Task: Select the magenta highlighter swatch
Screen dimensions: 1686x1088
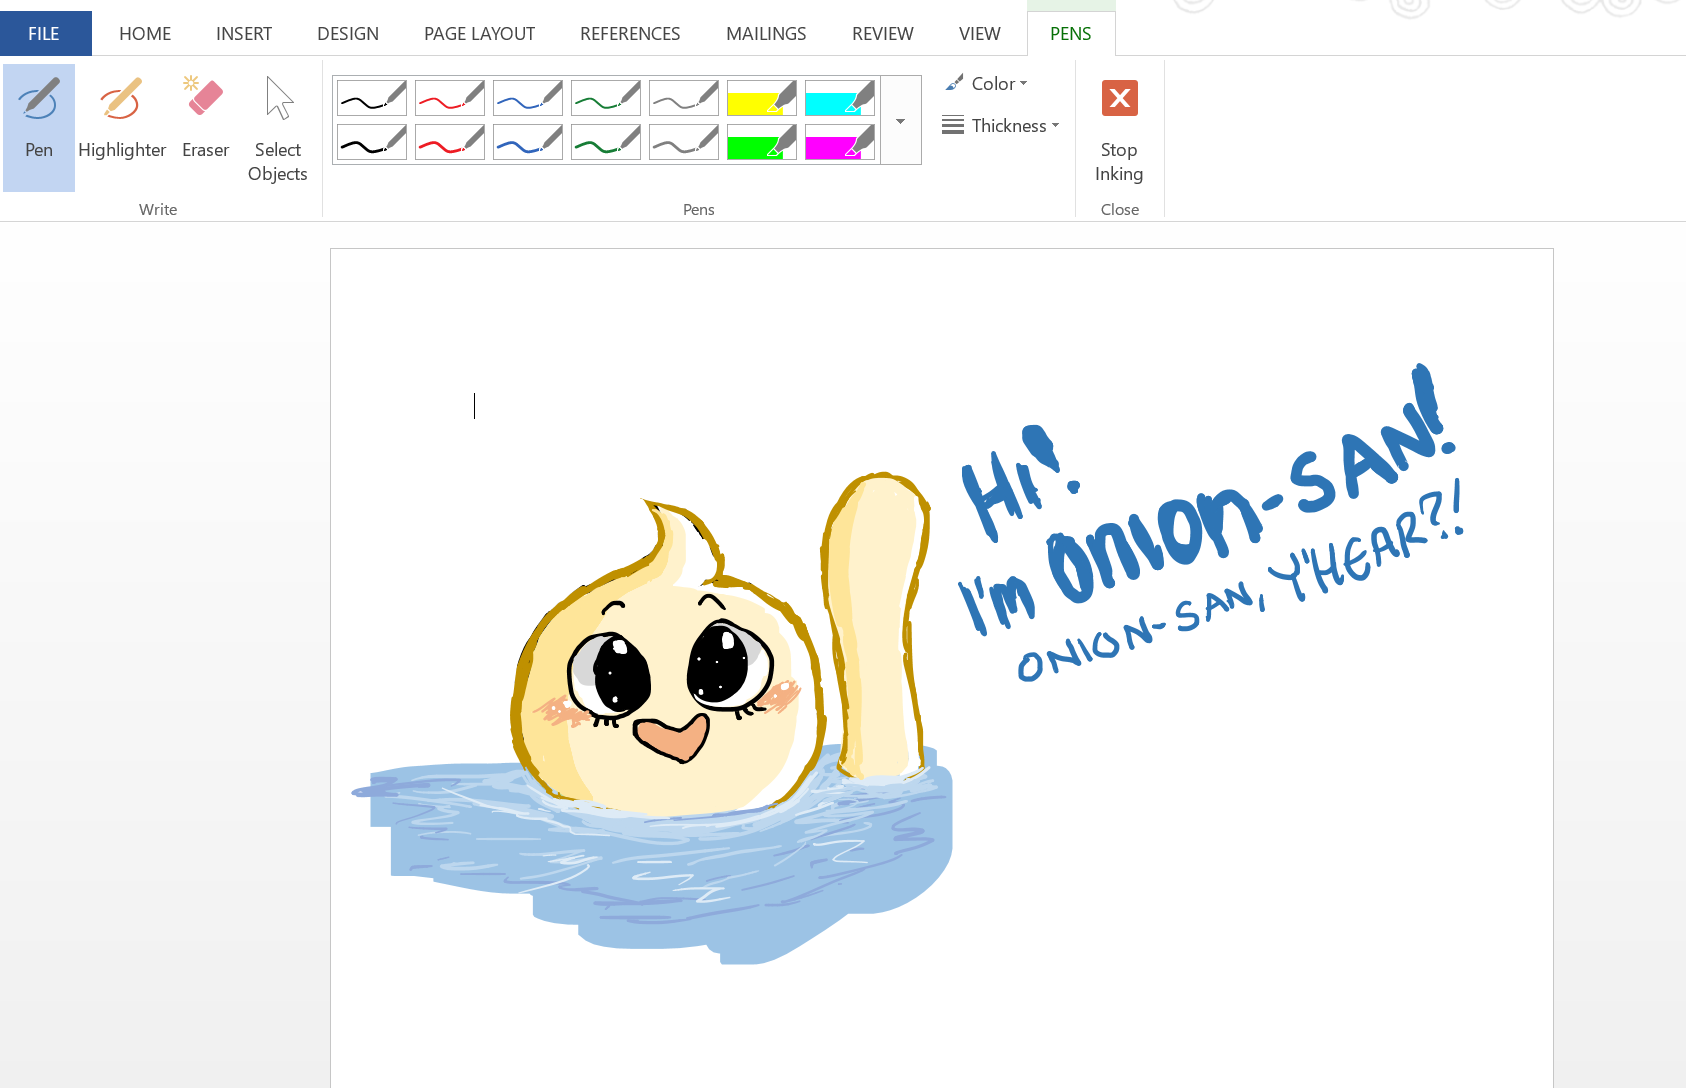Action: click(840, 142)
